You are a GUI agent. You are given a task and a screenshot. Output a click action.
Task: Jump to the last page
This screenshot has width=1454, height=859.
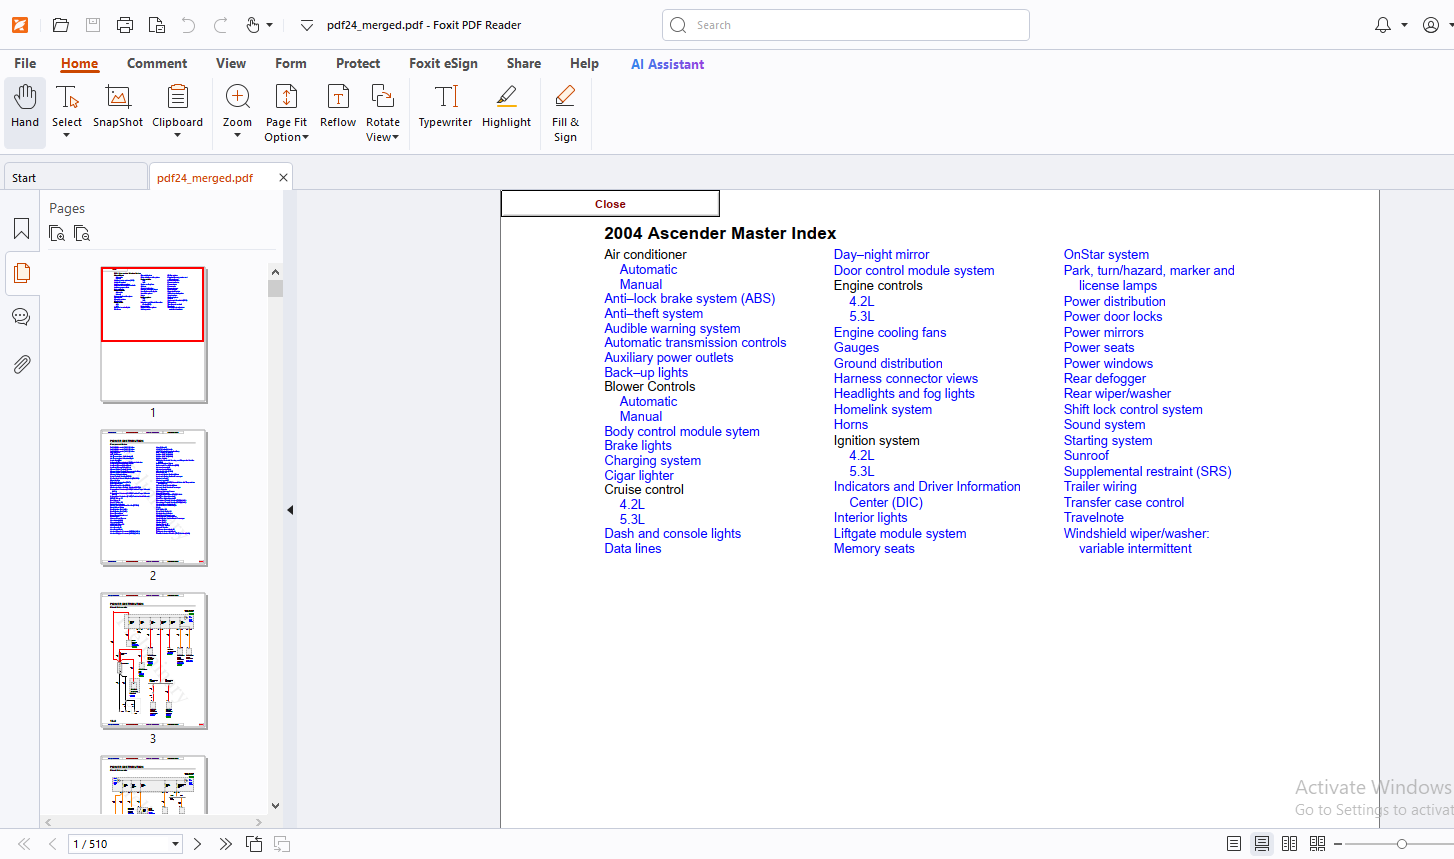(x=226, y=844)
